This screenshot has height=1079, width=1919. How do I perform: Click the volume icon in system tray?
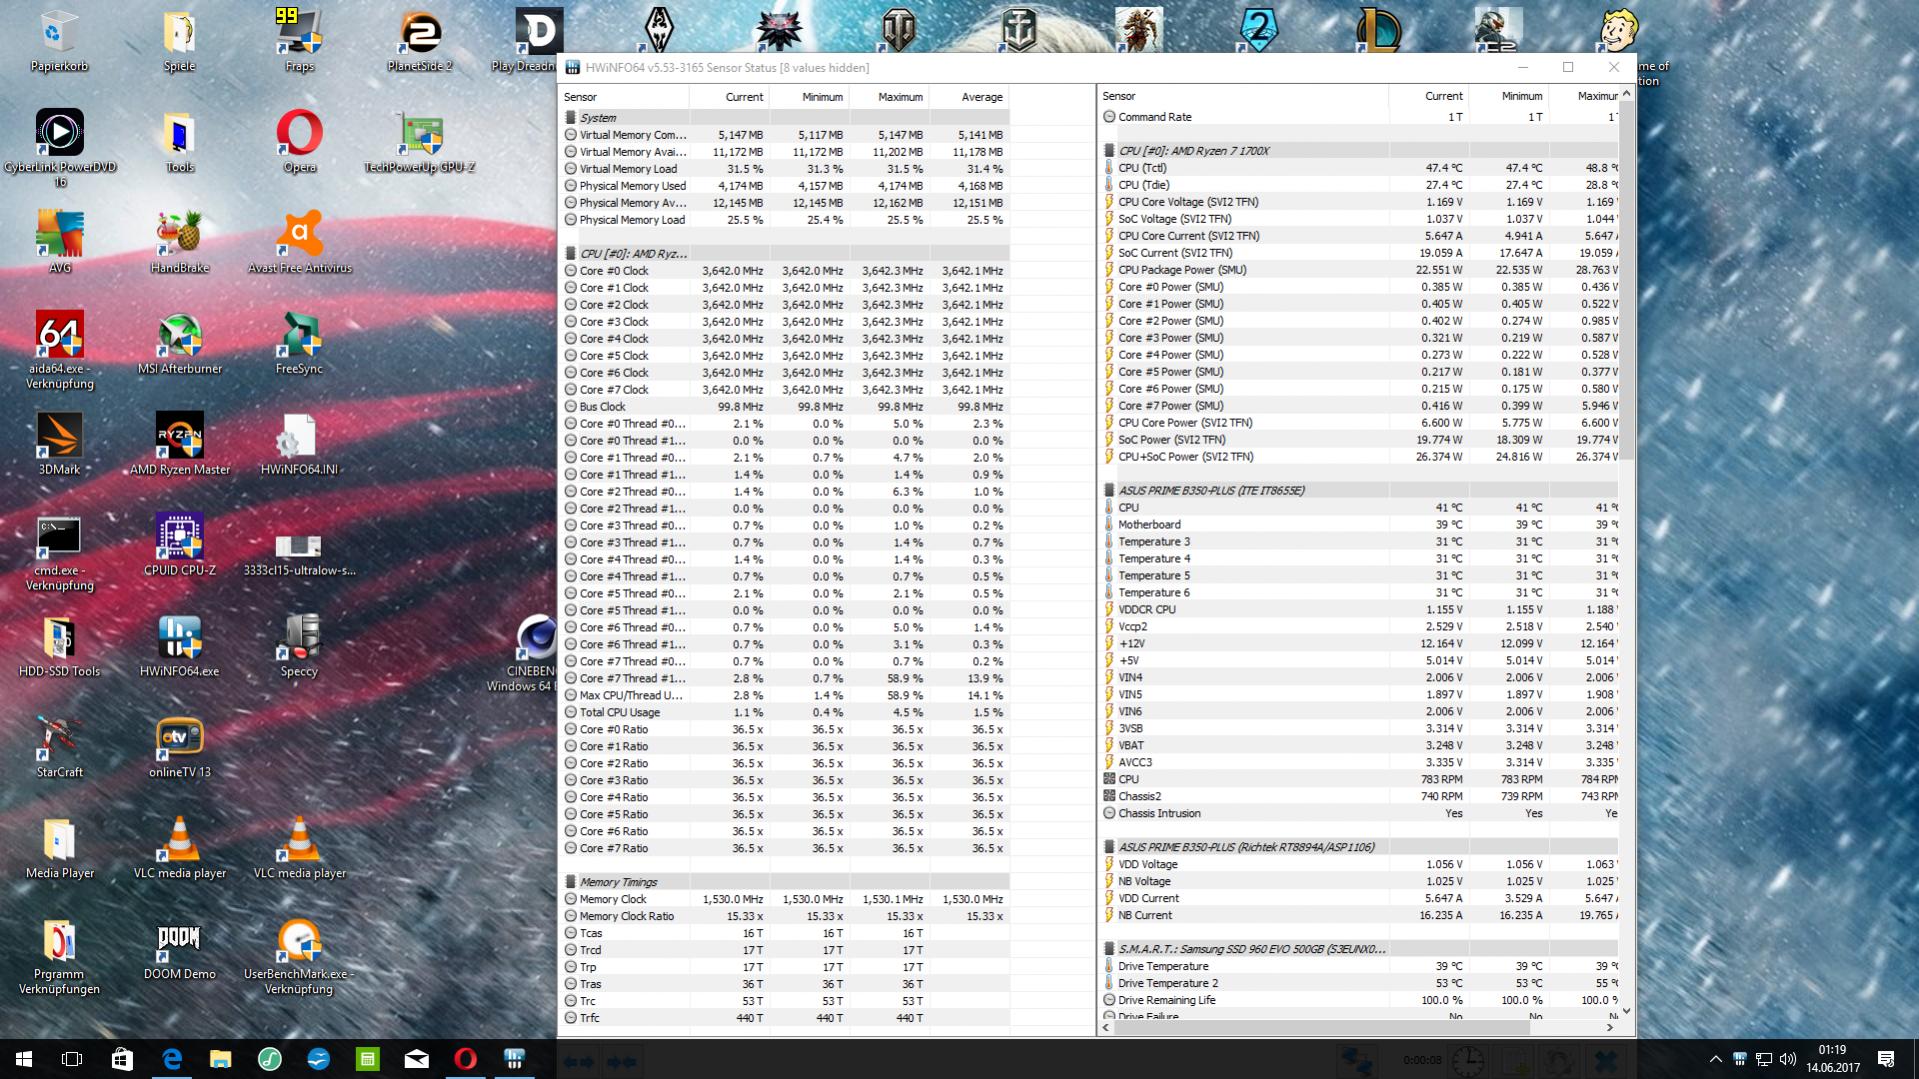[1788, 1059]
